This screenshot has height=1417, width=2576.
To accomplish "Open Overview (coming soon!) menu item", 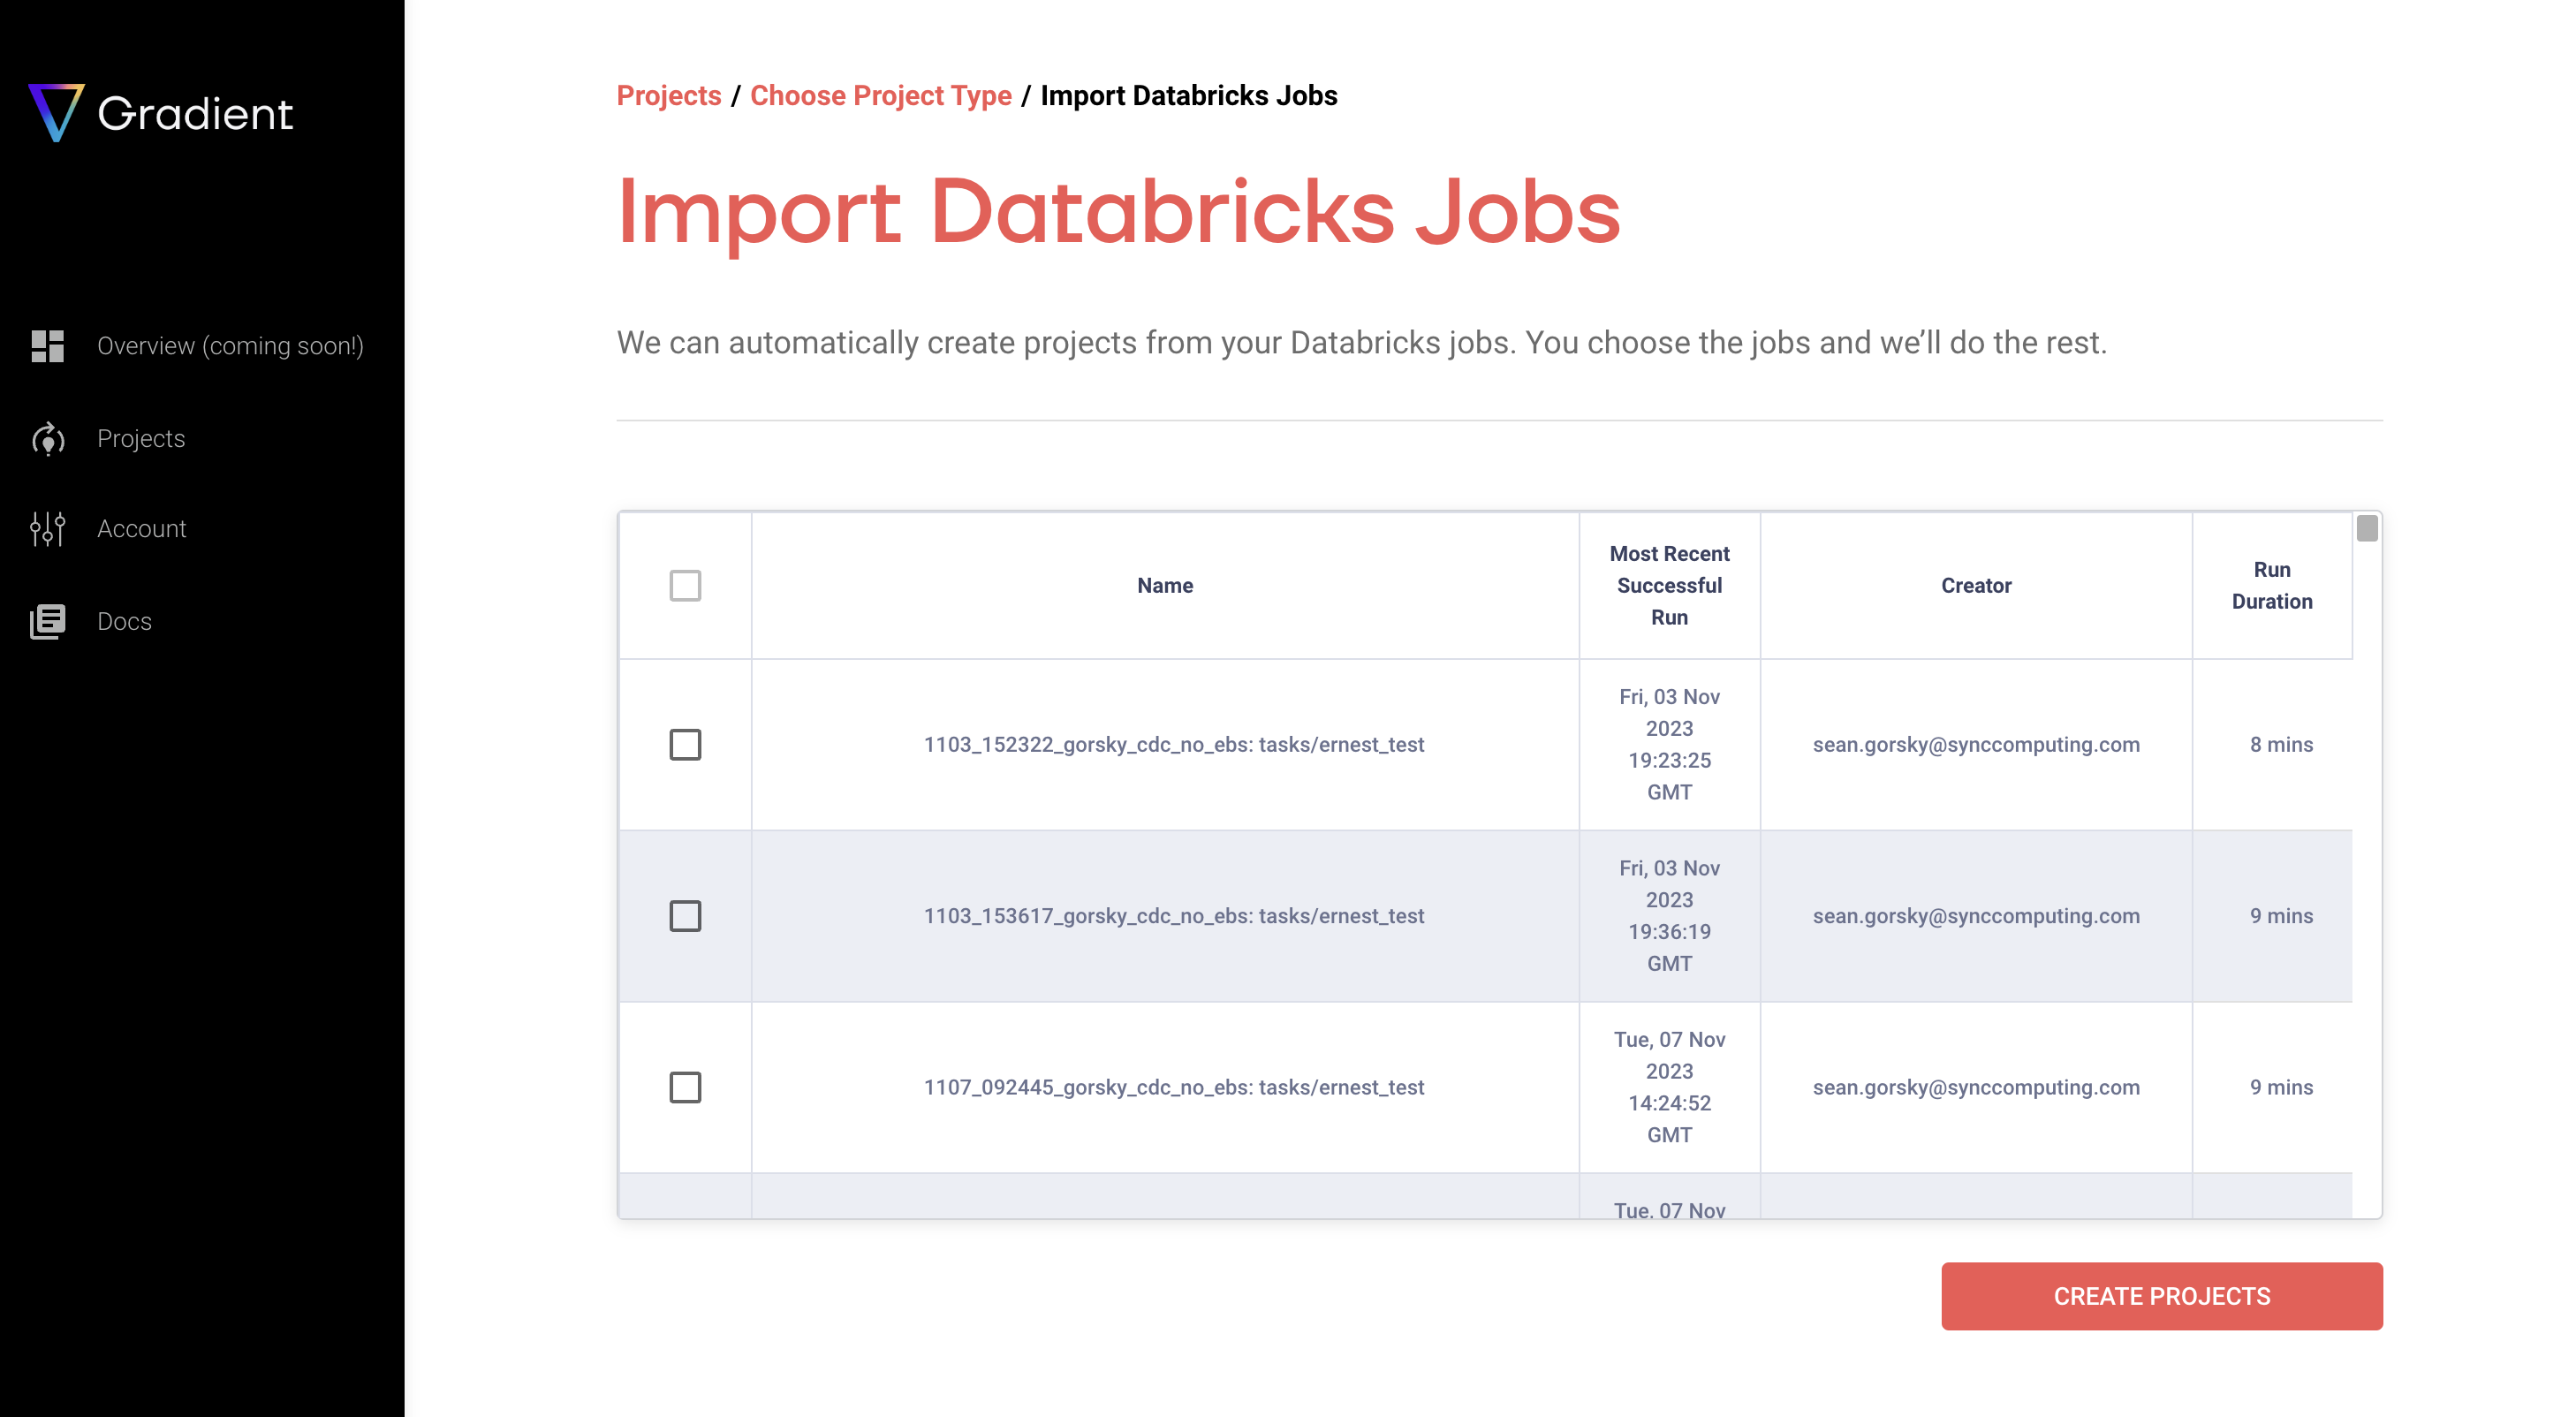I will tap(230, 346).
